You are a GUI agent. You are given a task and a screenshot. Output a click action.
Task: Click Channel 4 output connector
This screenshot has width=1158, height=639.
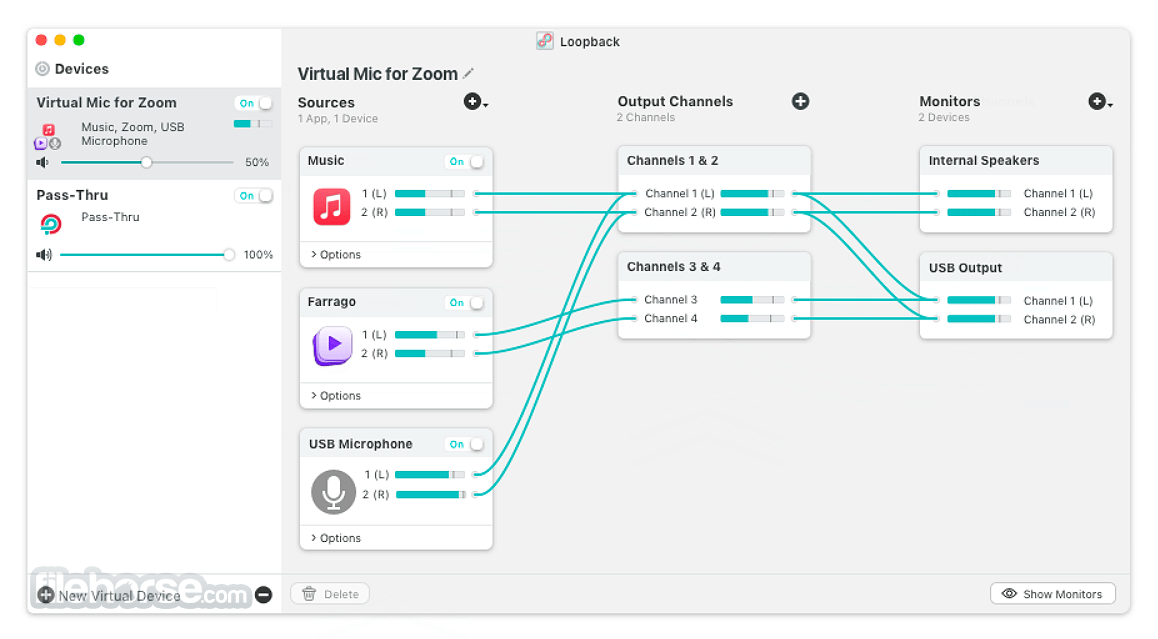click(795, 318)
